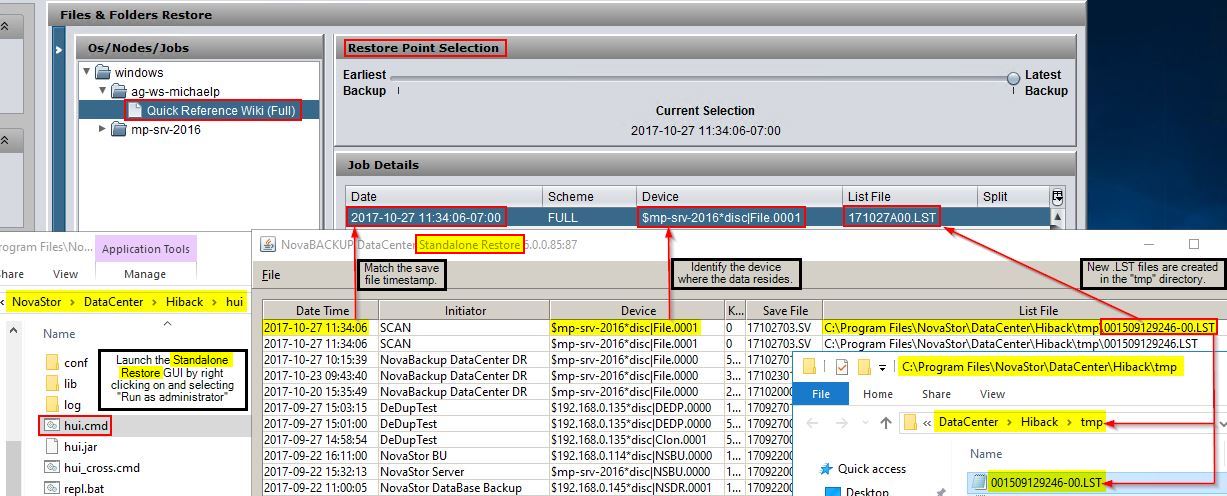Click Job Details scrollbar up arrow

(x=1058, y=215)
